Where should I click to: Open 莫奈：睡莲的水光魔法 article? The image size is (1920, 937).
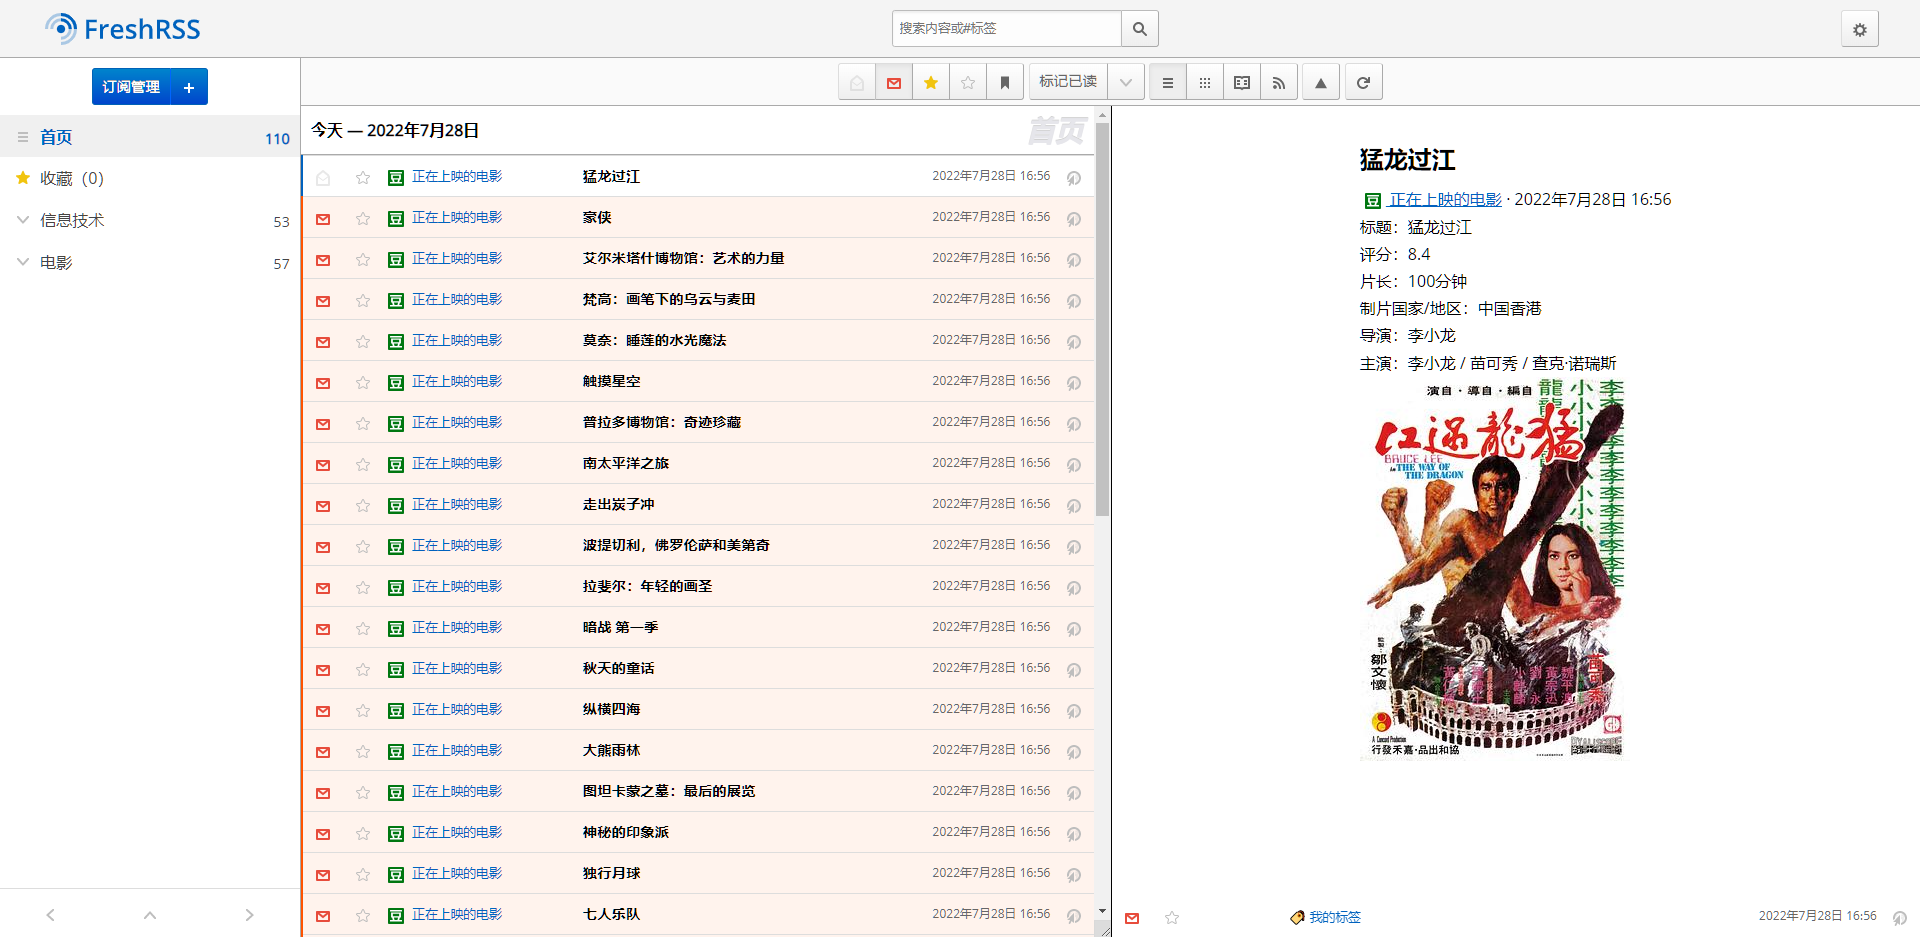click(654, 341)
